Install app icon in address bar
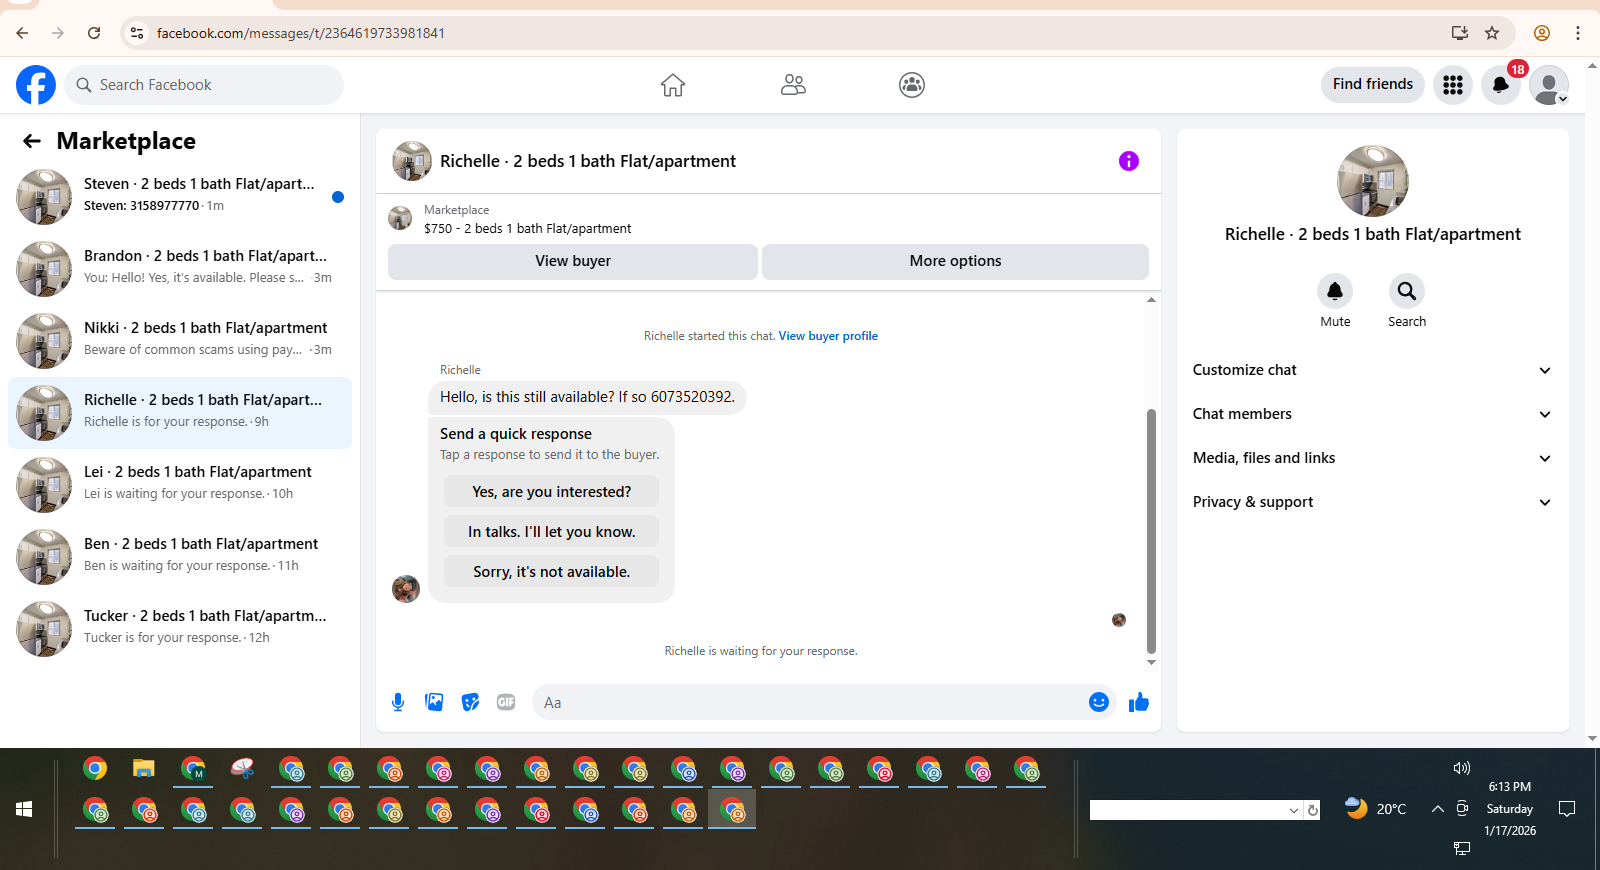 (x=1460, y=33)
